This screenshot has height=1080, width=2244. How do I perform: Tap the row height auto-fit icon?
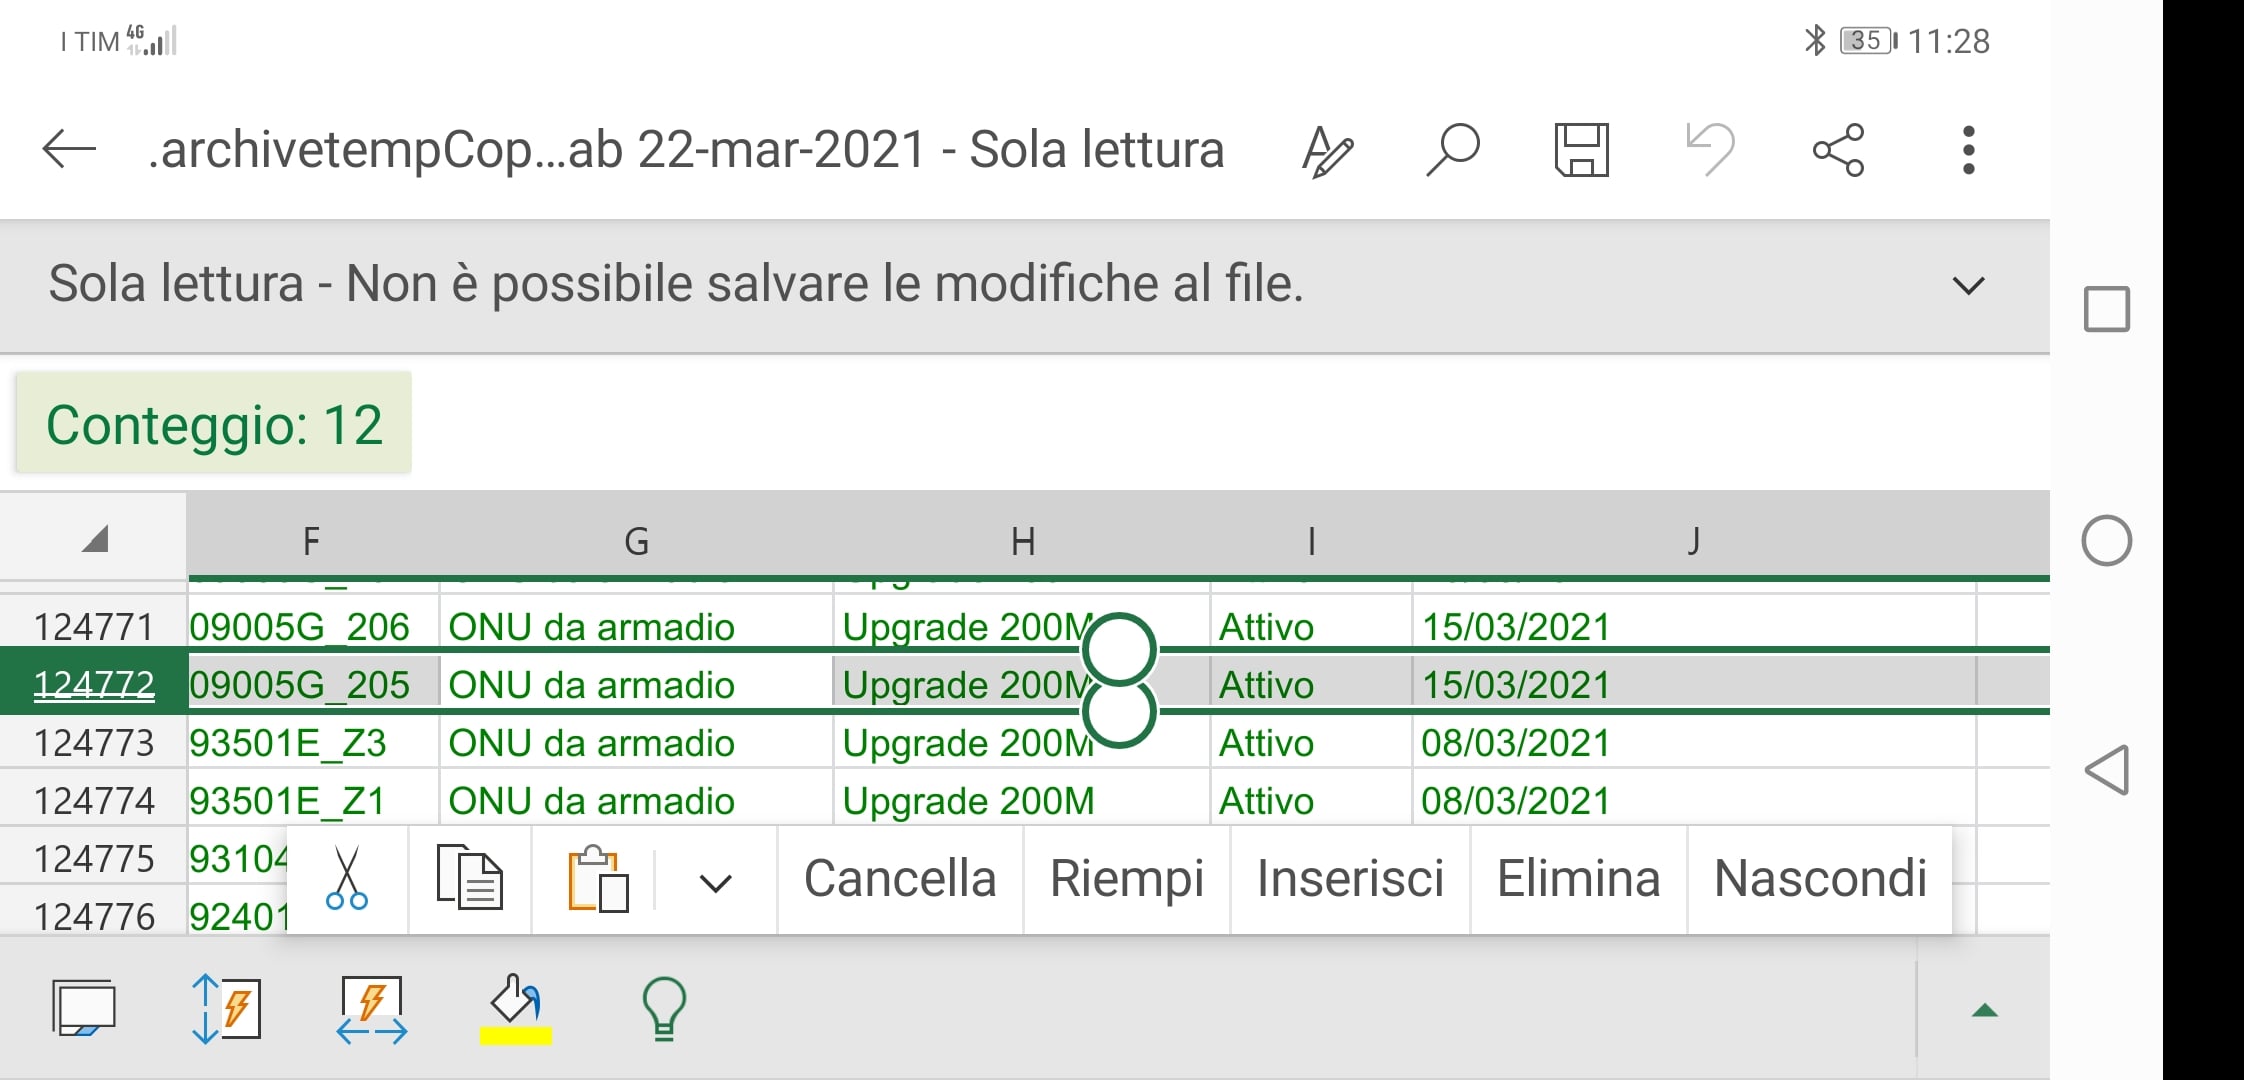point(226,1008)
